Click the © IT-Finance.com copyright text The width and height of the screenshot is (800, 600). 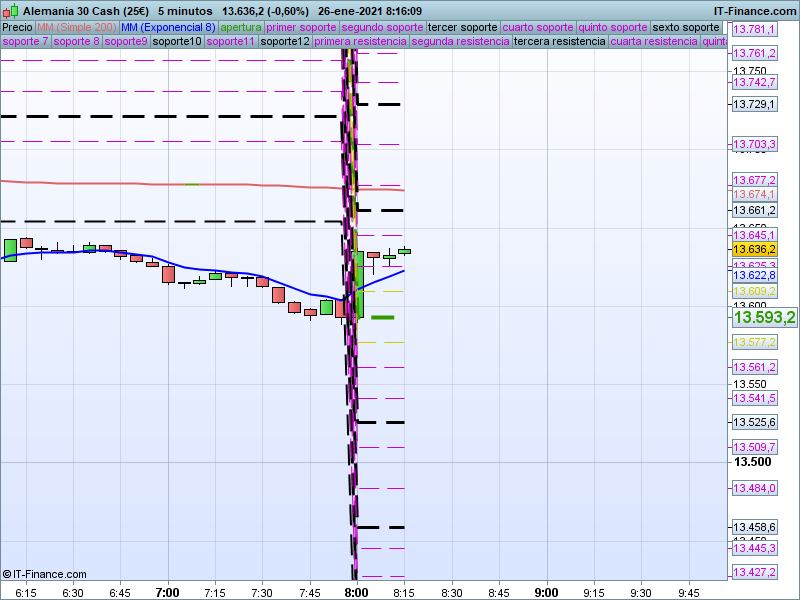pos(45,574)
